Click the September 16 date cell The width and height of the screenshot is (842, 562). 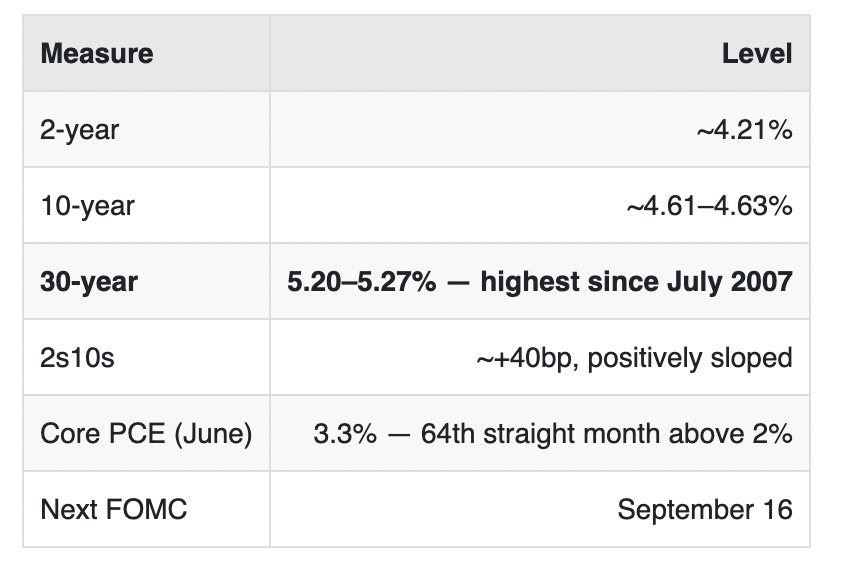(705, 509)
